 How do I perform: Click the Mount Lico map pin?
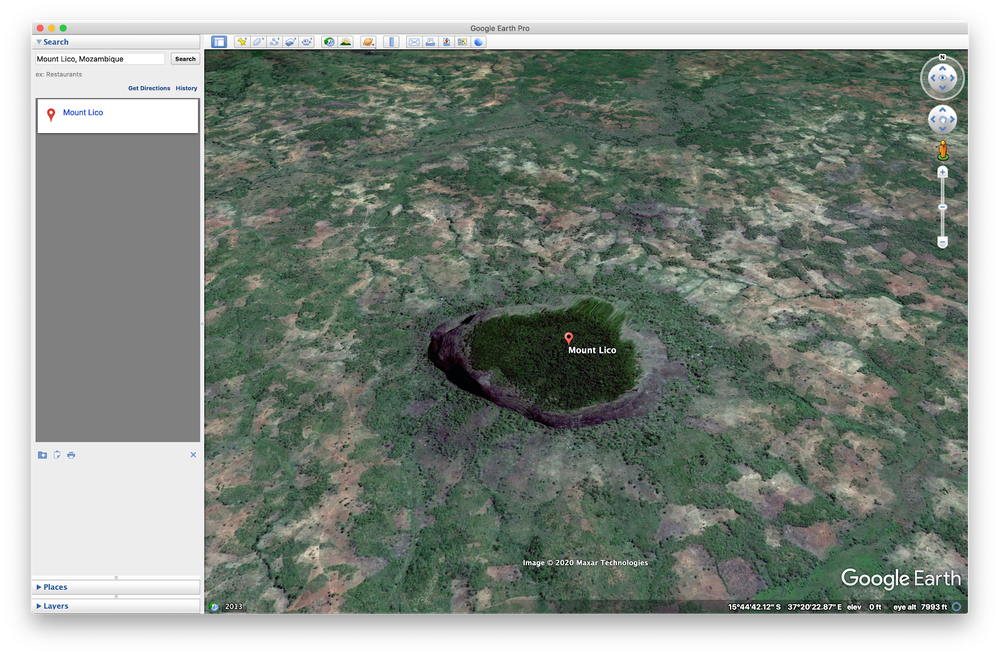tap(569, 339)
